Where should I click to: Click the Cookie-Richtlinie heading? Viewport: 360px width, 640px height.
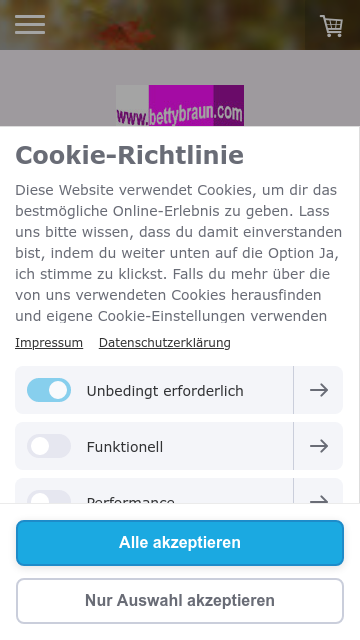click(x=129, y=156)
